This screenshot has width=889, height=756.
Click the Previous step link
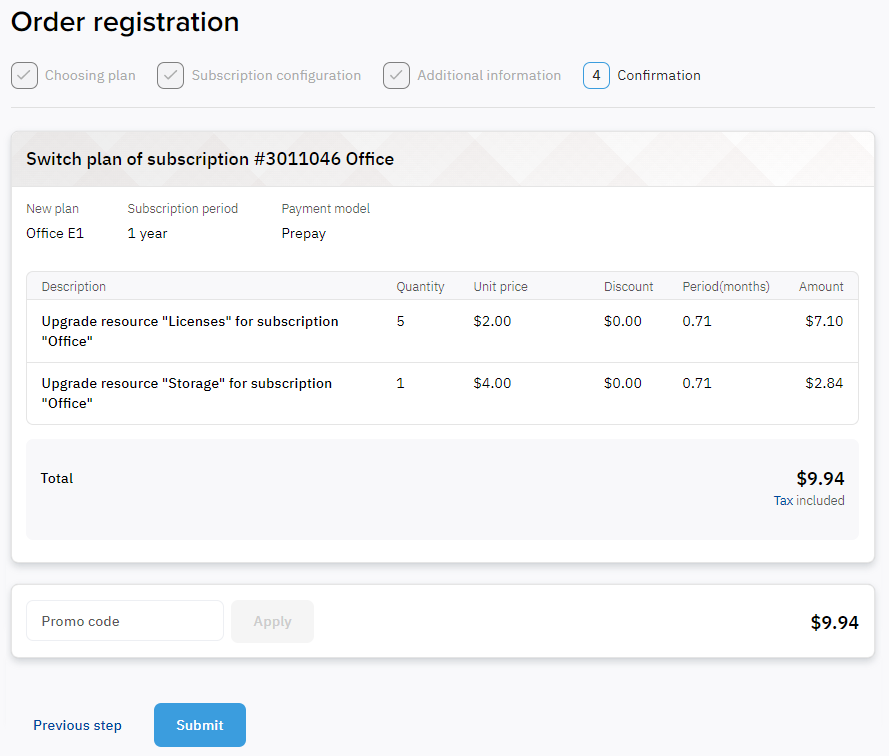click(x=77, y=725)
